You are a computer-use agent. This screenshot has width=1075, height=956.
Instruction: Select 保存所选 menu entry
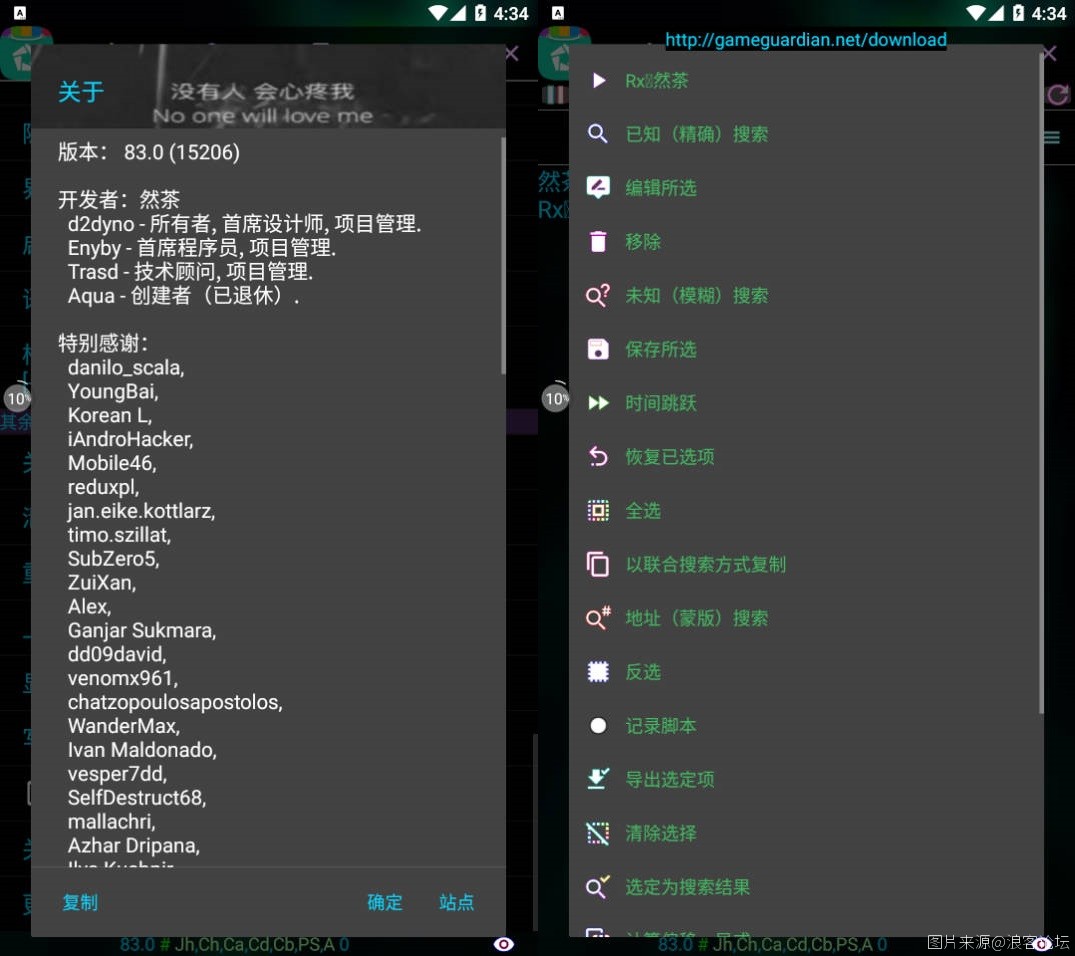(661, 349)
